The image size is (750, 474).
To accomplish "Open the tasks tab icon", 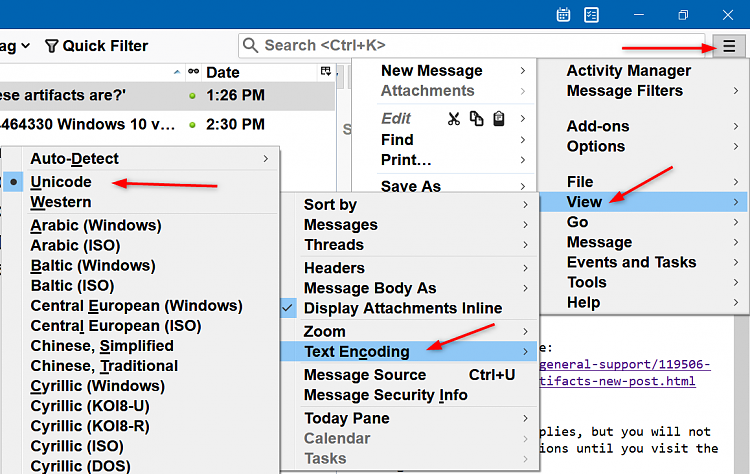I will pos(591,15).
